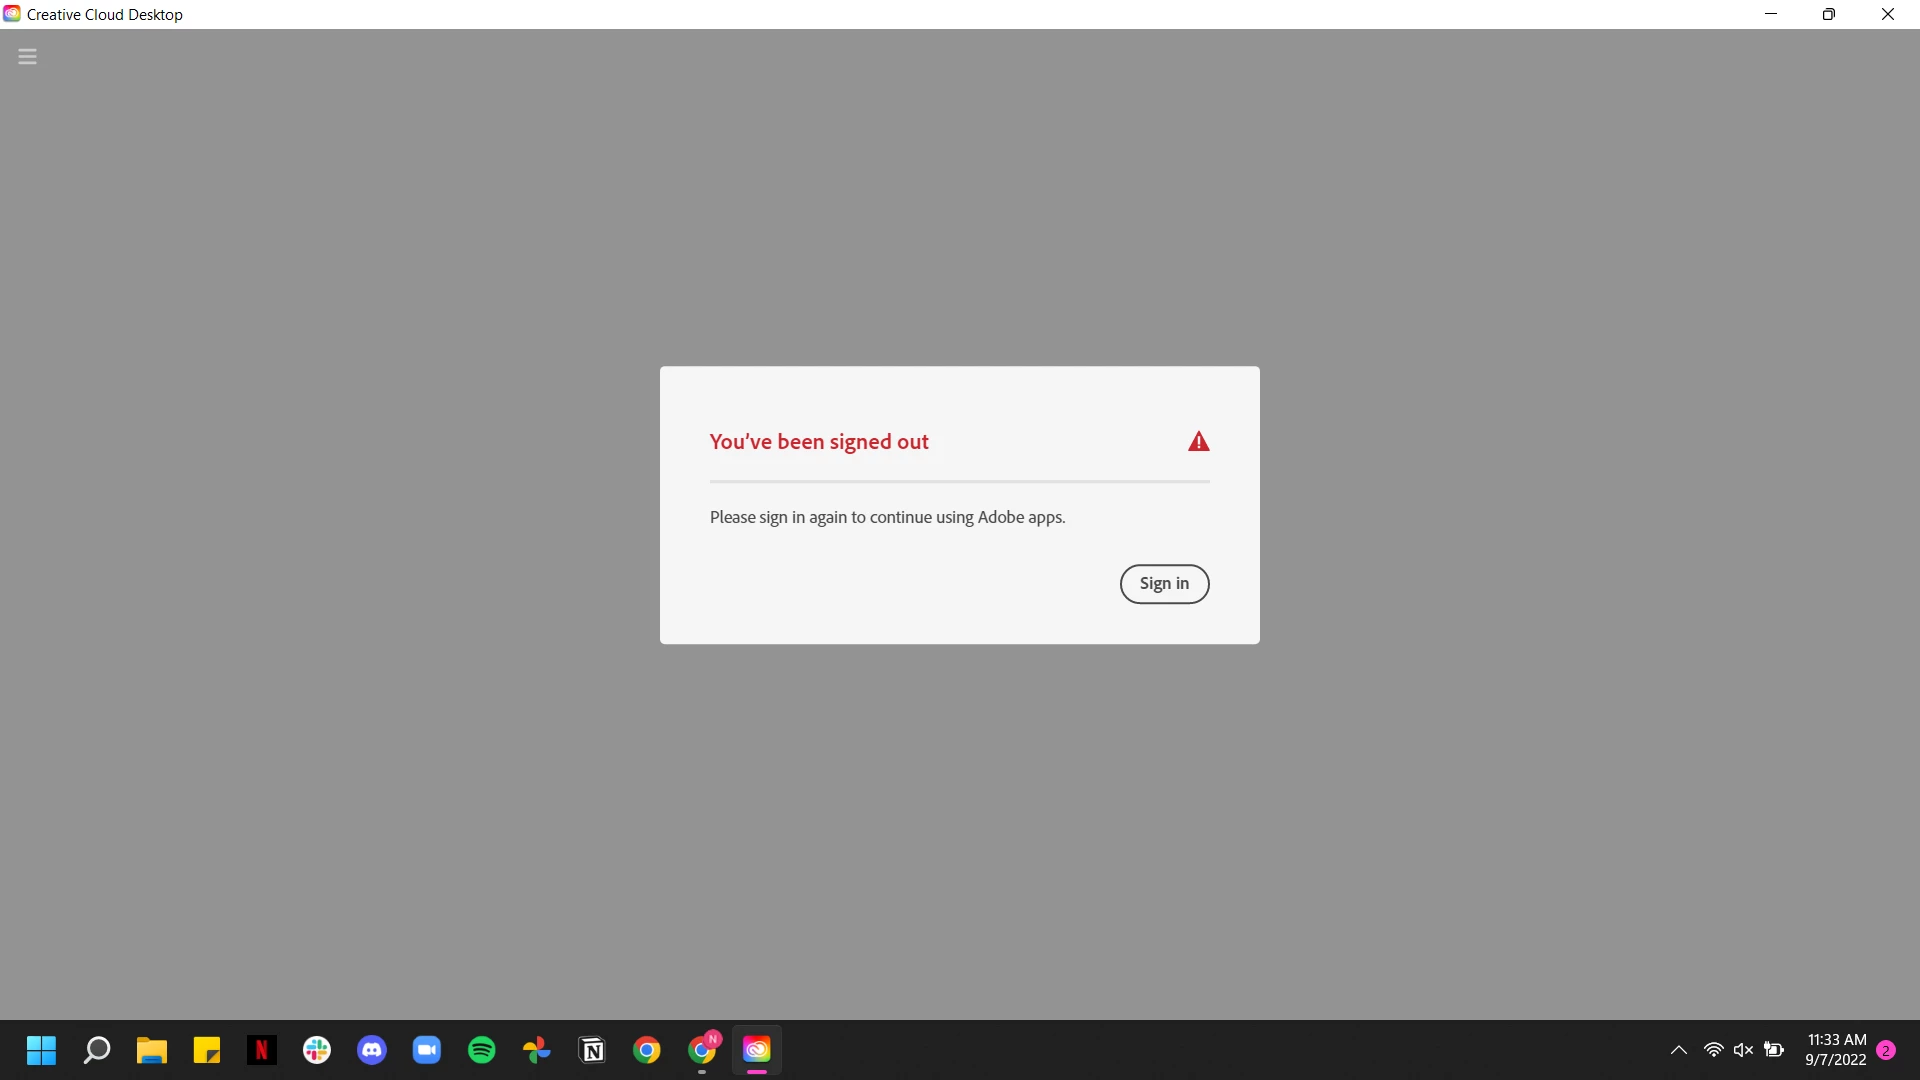Click the muted volume tray icon

coord(1743,1050)
